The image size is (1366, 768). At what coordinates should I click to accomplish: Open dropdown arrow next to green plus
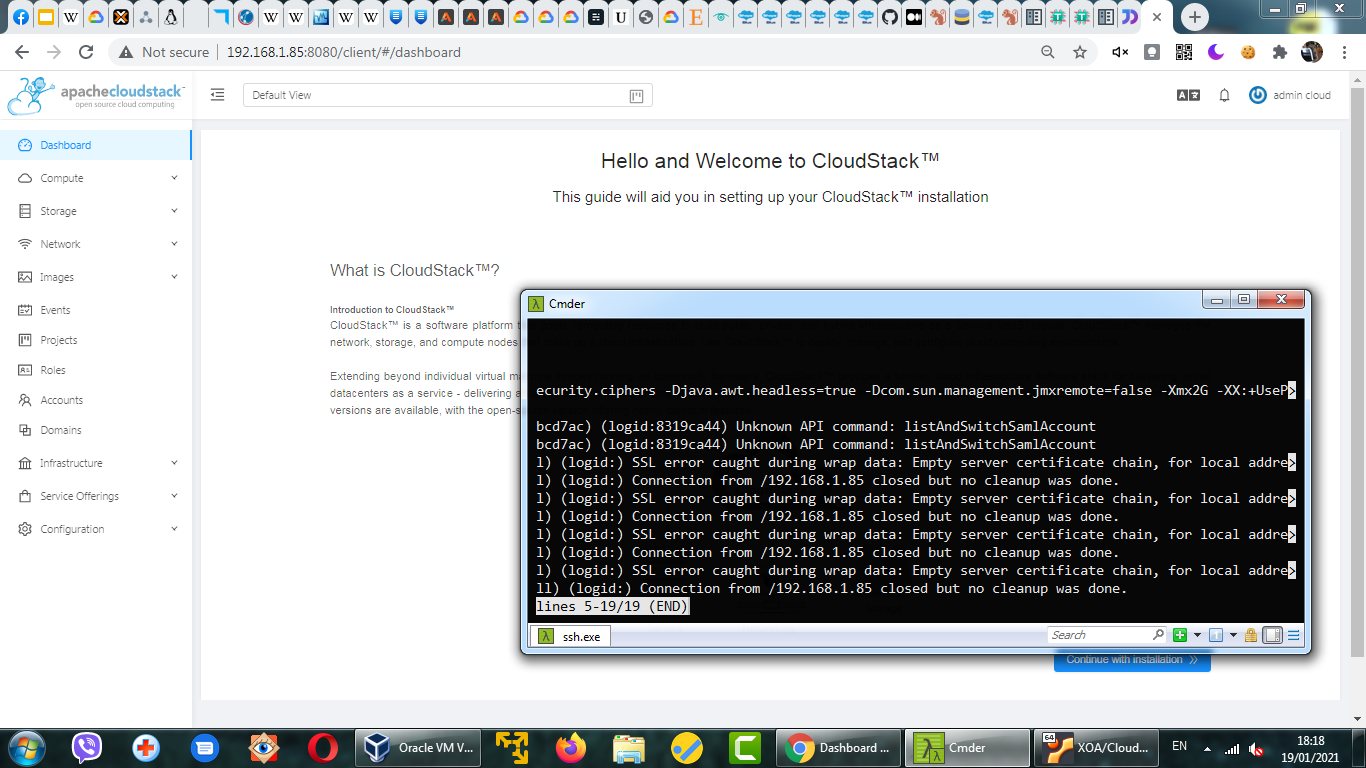[1197, 635]
